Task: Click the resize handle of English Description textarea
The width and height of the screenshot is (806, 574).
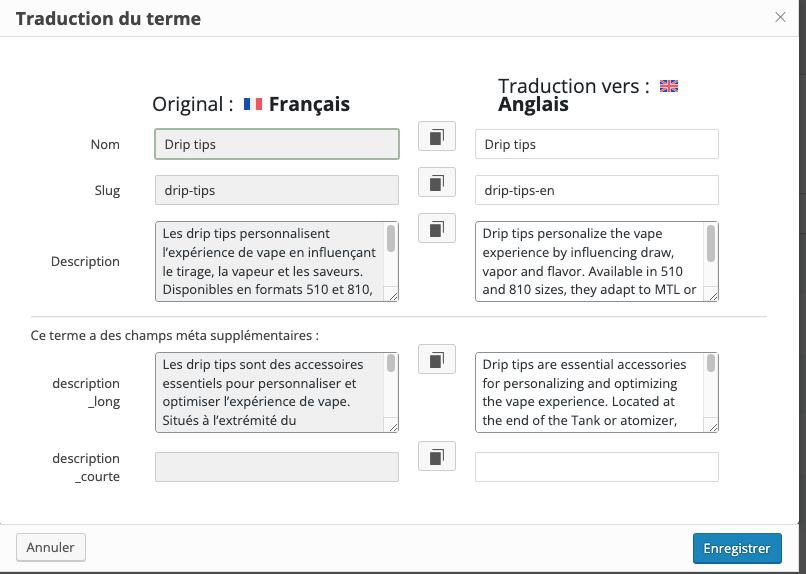Action: [713, 295]
